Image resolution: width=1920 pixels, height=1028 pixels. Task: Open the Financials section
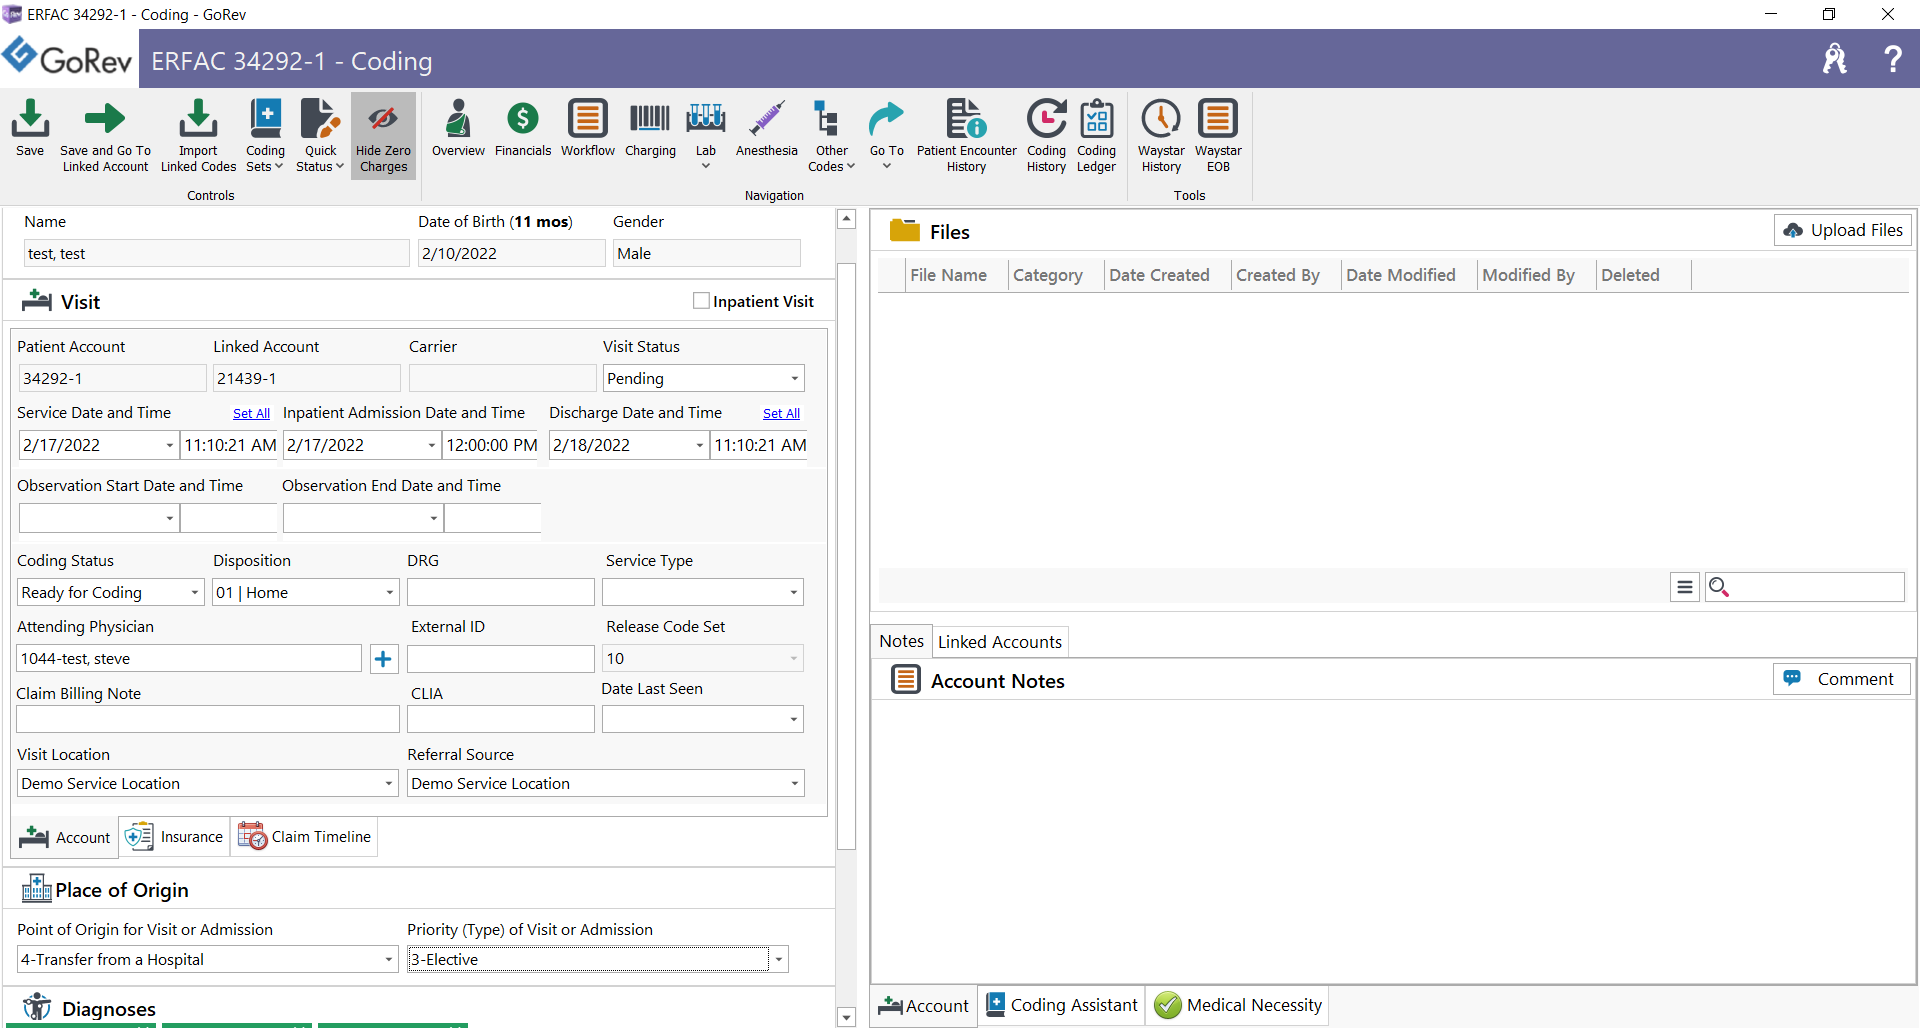tap(523, 129)
